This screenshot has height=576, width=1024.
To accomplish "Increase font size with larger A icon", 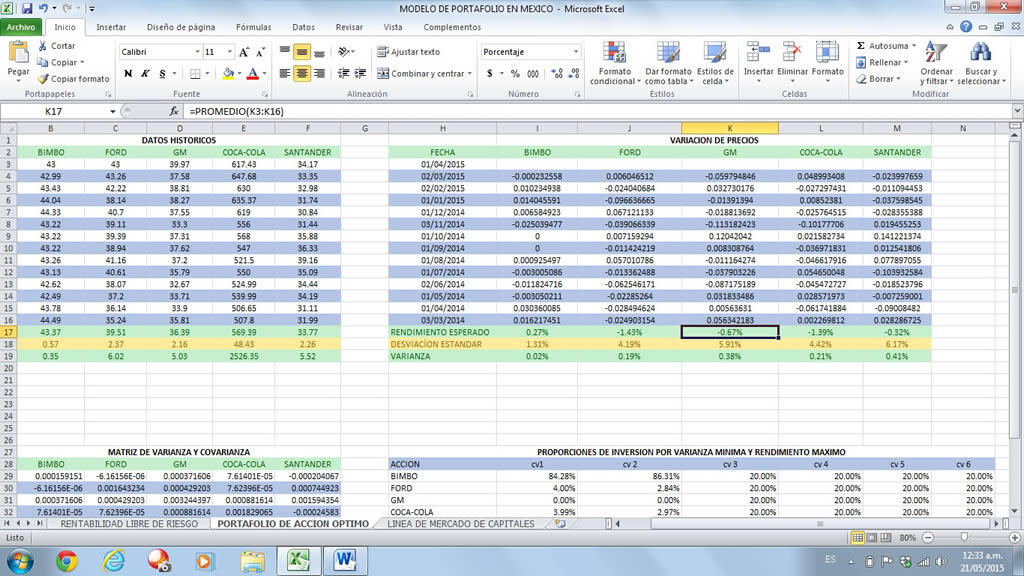I will [244, 52].
